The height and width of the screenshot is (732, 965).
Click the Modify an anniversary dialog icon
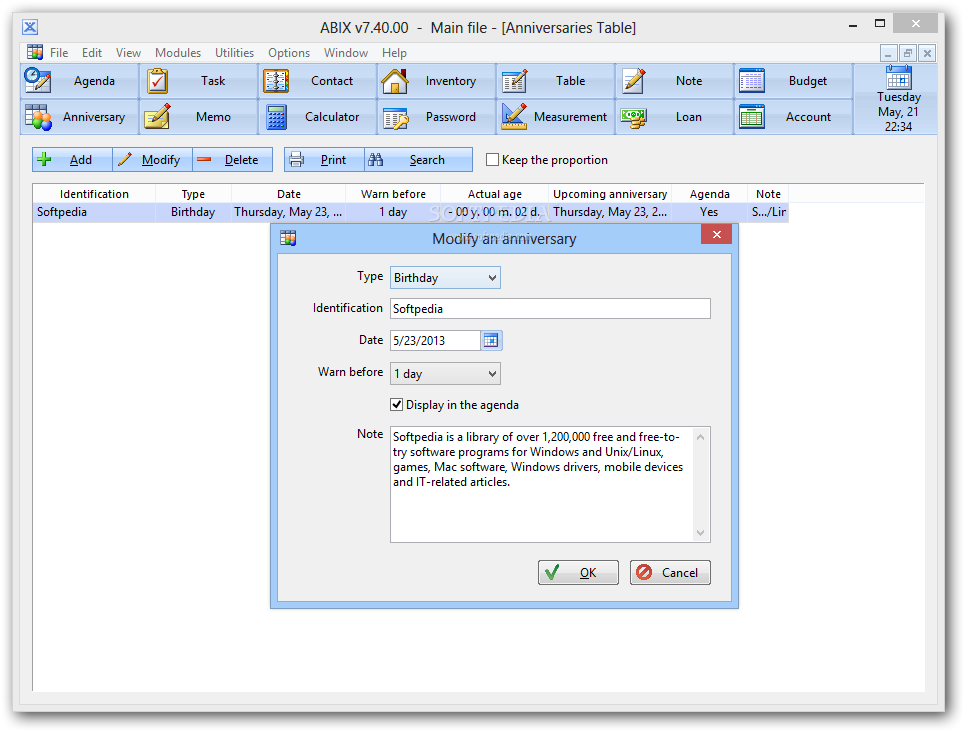click(x=288, y=238)
